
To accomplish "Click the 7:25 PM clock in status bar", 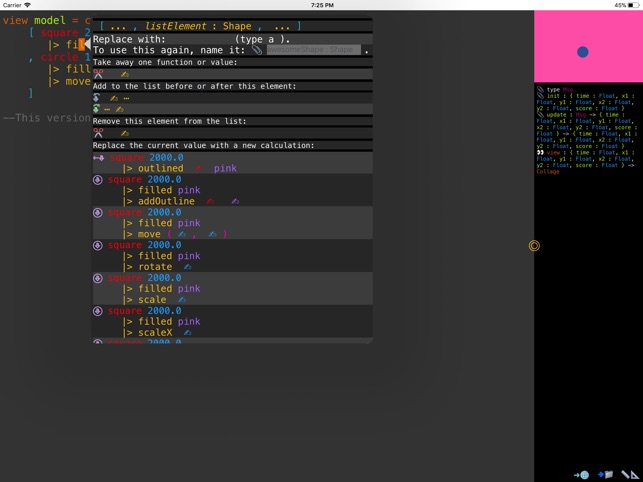I will (x=322, y=5).
